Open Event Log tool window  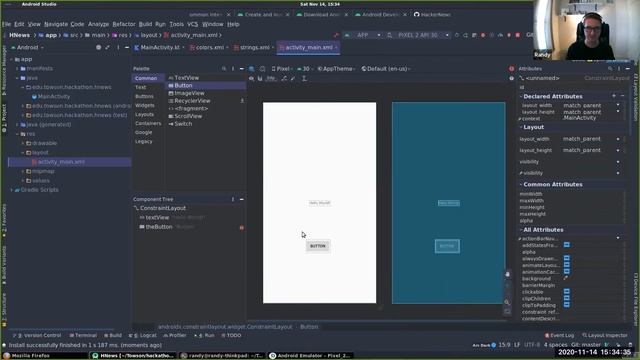coord(559,335)
